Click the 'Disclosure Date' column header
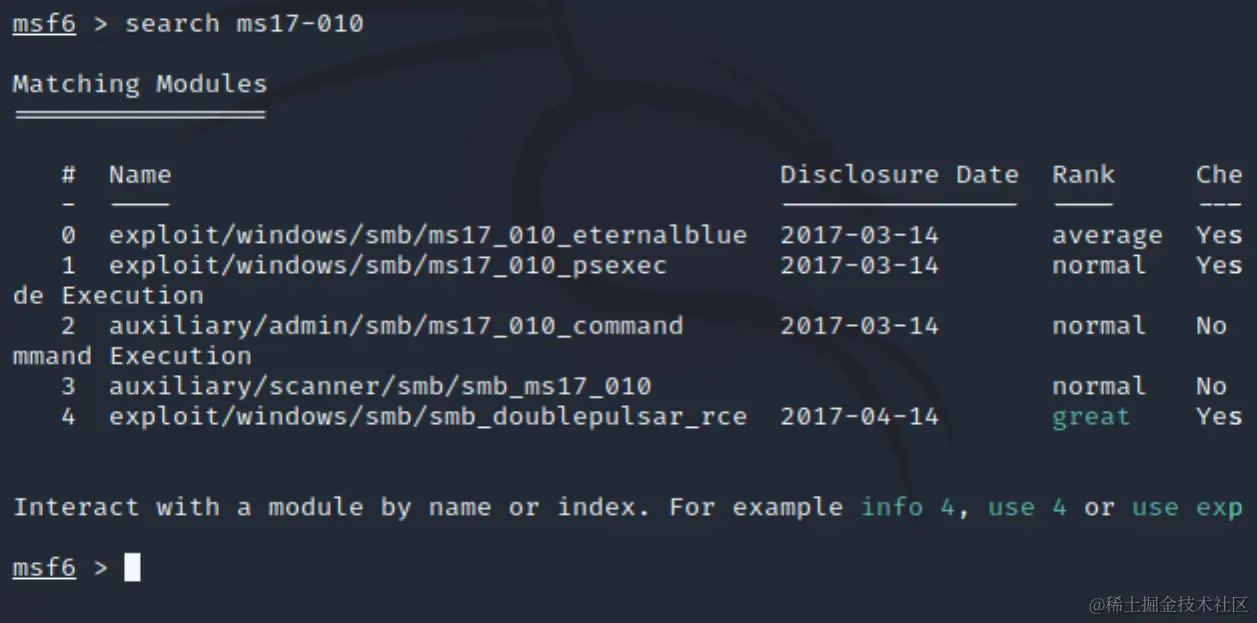 coord(898,175)
